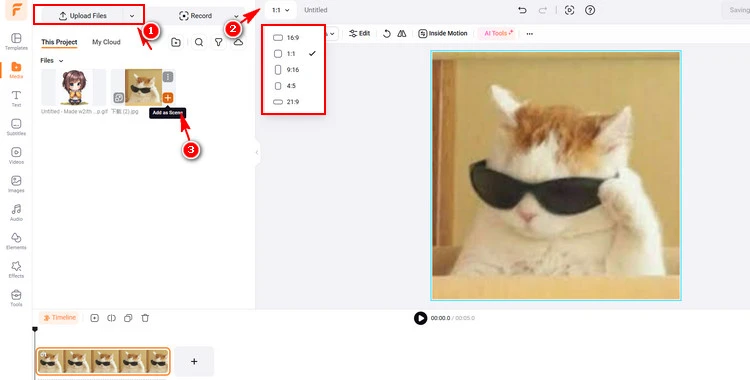
Task: Open the Edit adjustments button
Action: tap(359, 34)
